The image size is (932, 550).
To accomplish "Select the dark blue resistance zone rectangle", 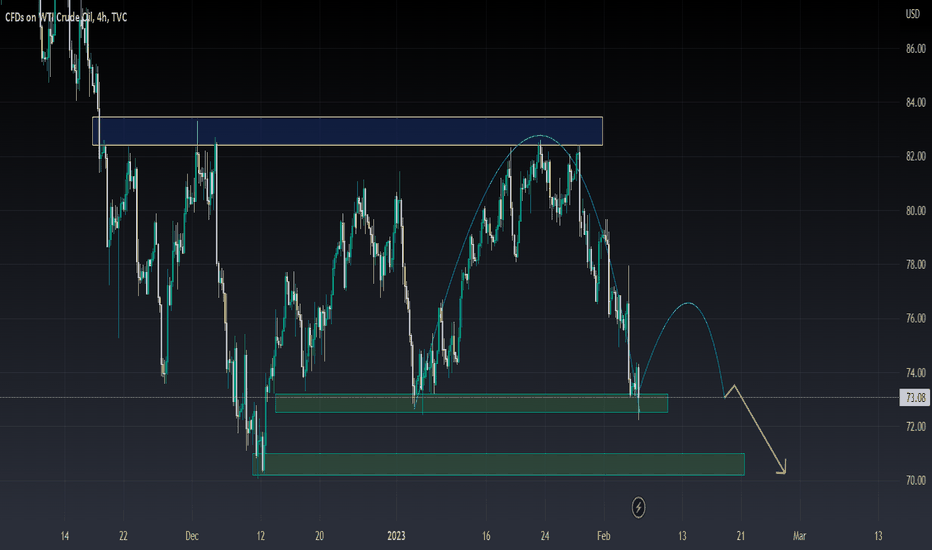I will point(348,131).
